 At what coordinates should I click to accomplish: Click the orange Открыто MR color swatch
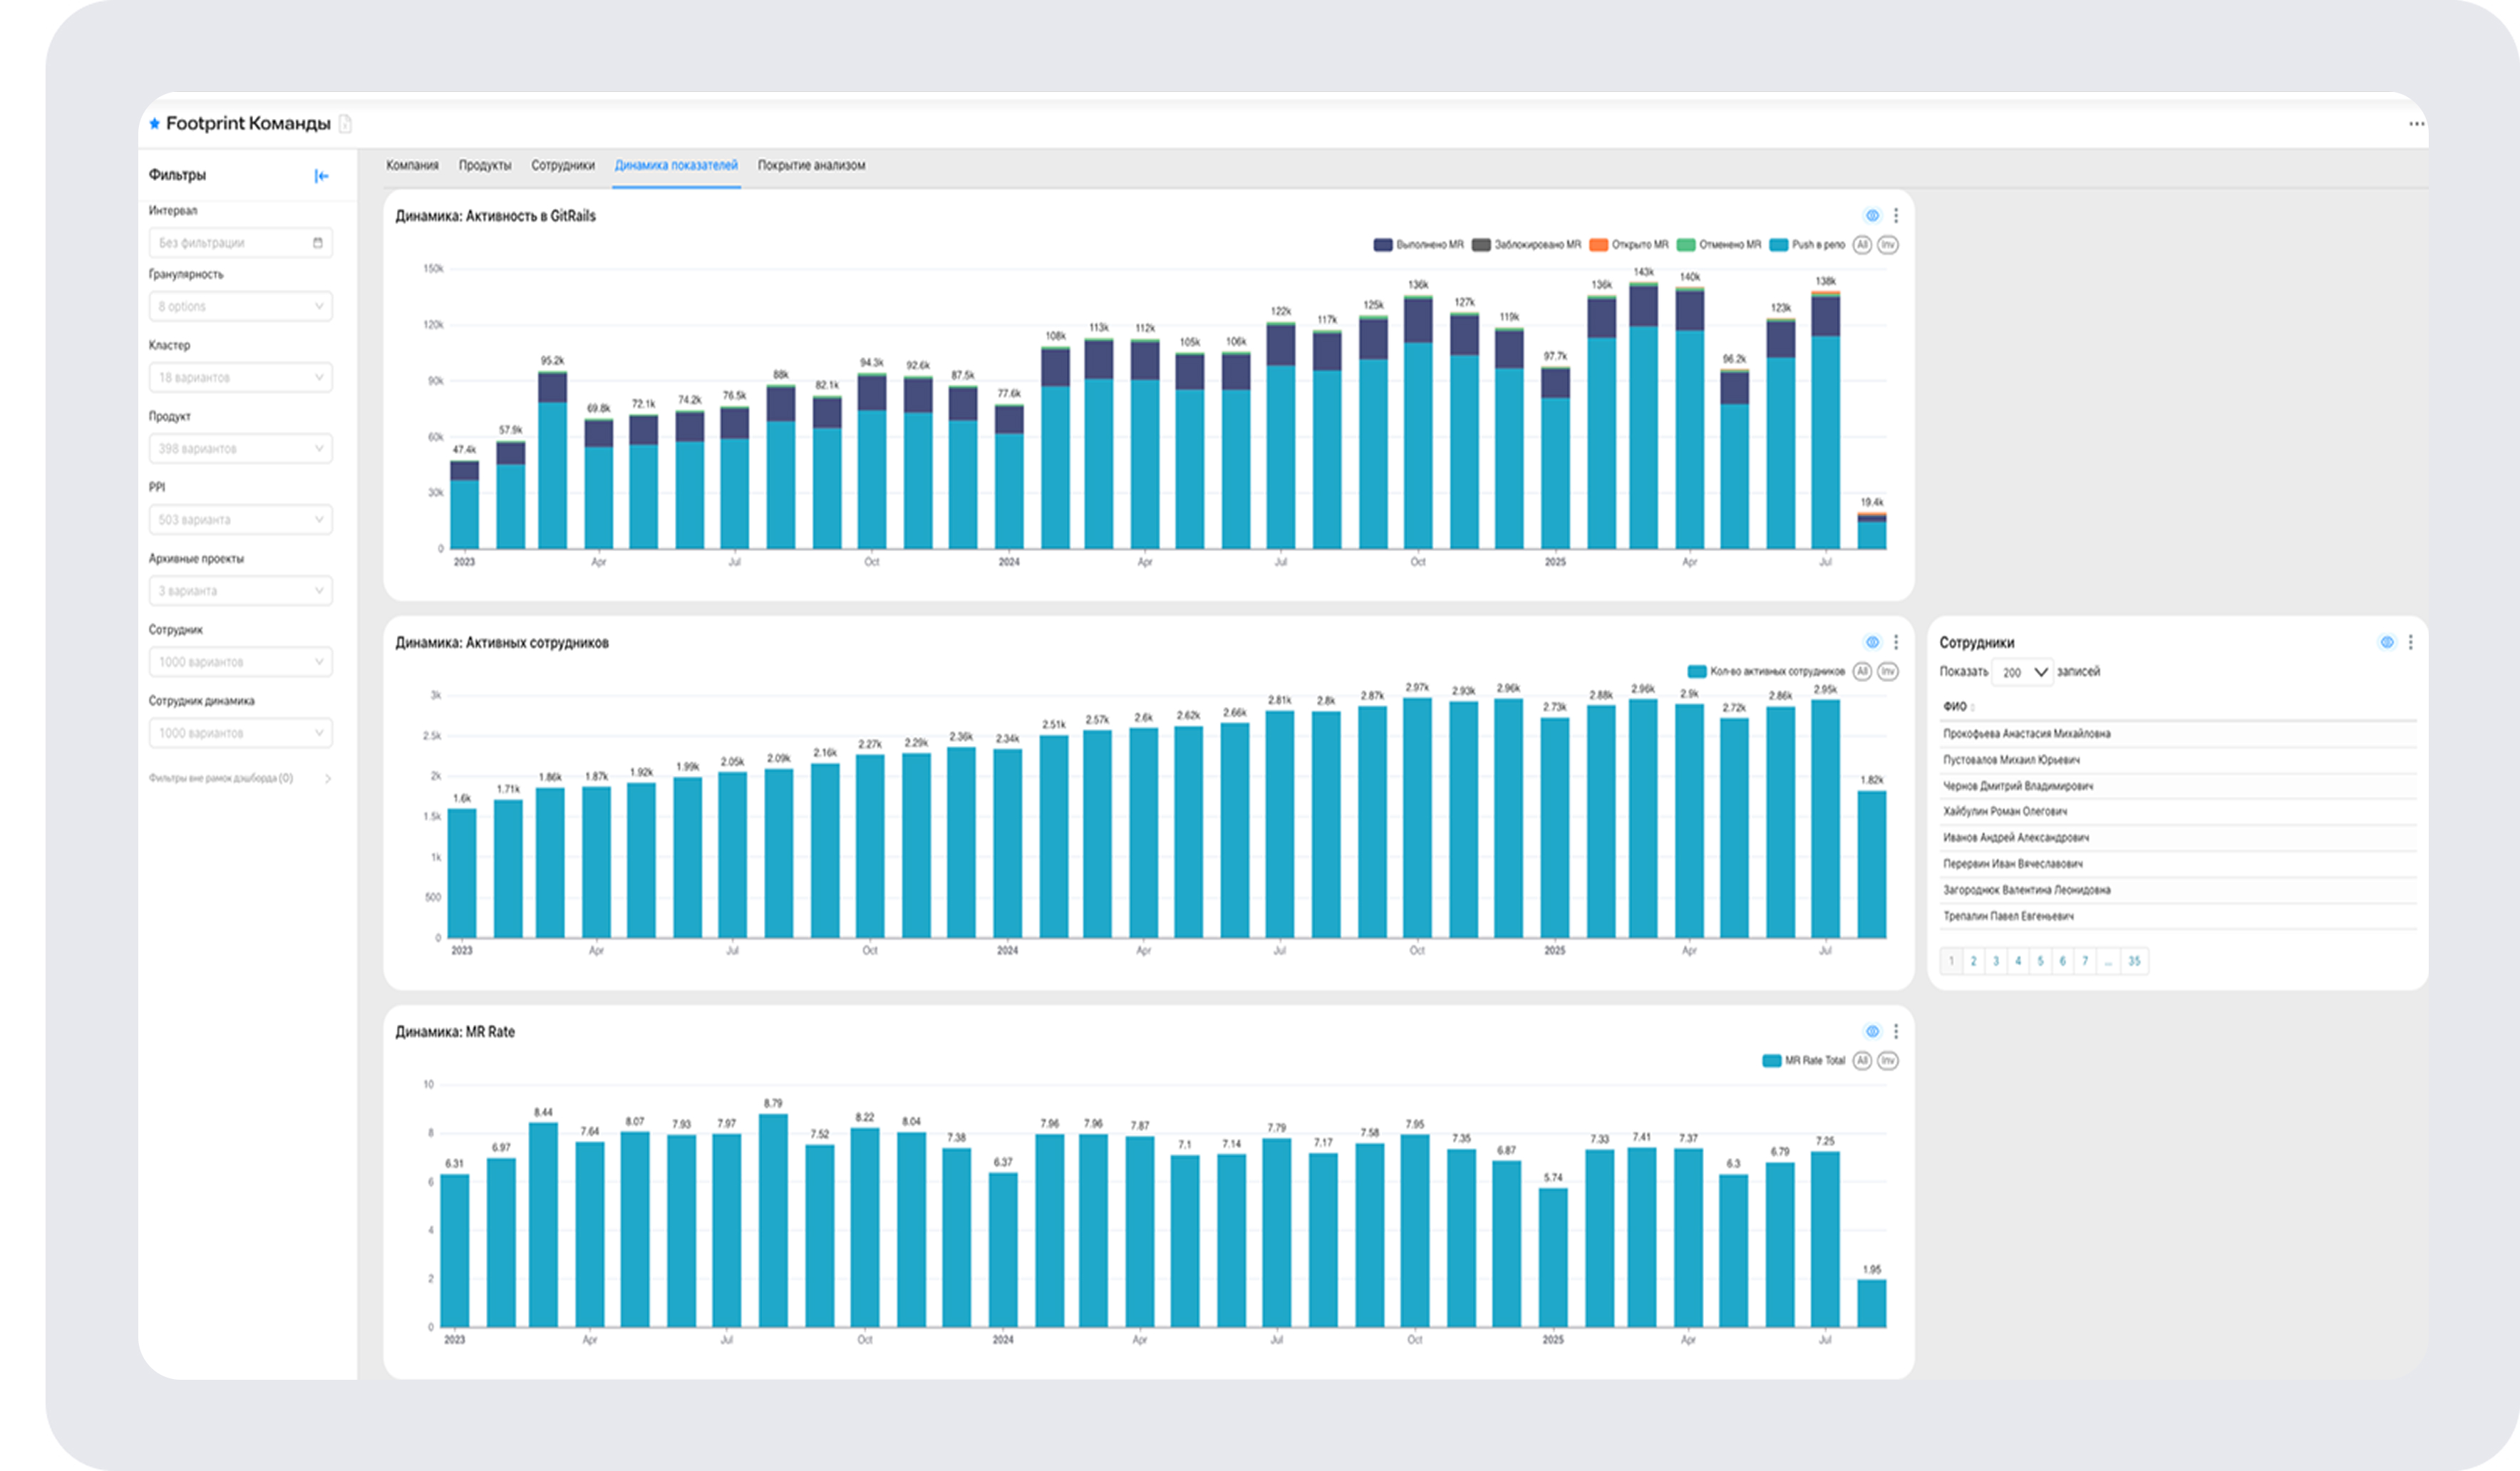(x=1598, y=245)
